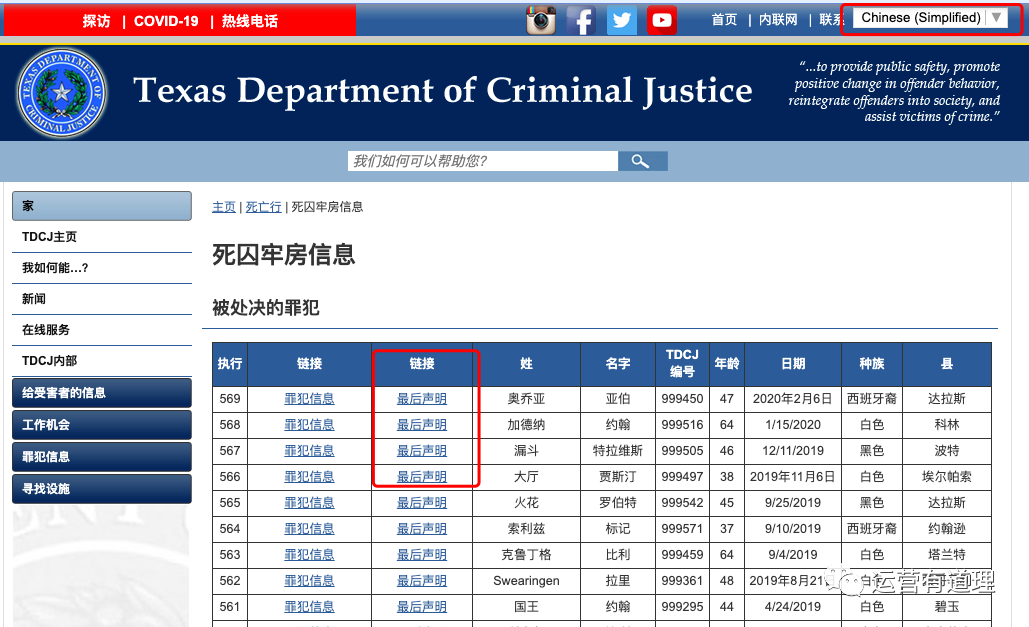Open 最后声明 link for execution 568

click(x=421, y=425)
